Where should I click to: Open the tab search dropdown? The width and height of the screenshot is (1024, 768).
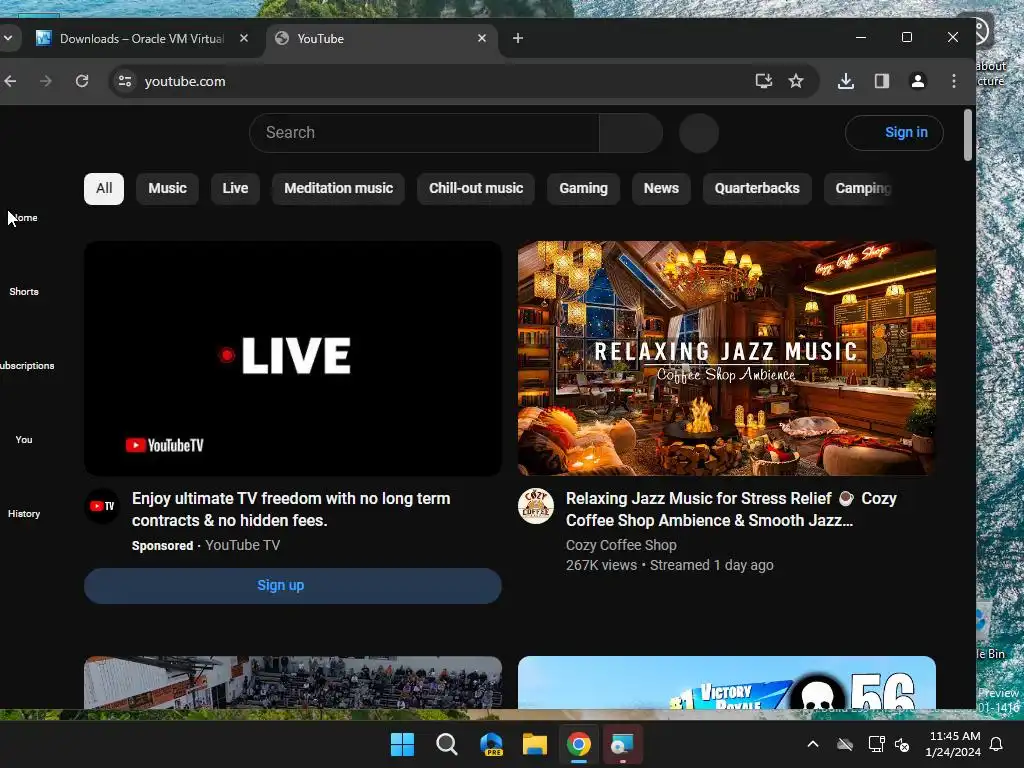[x=8, y=38]
